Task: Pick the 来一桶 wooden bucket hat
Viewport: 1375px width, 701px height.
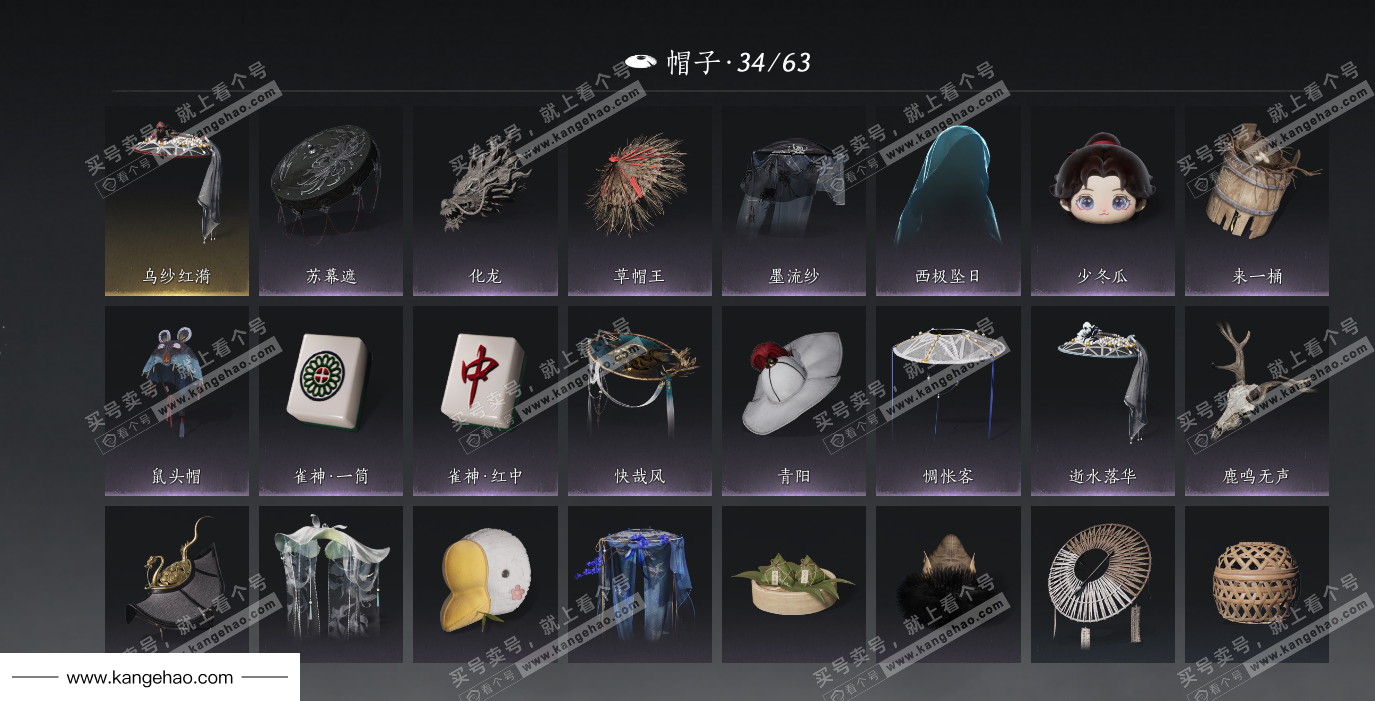Action: 1257,201
